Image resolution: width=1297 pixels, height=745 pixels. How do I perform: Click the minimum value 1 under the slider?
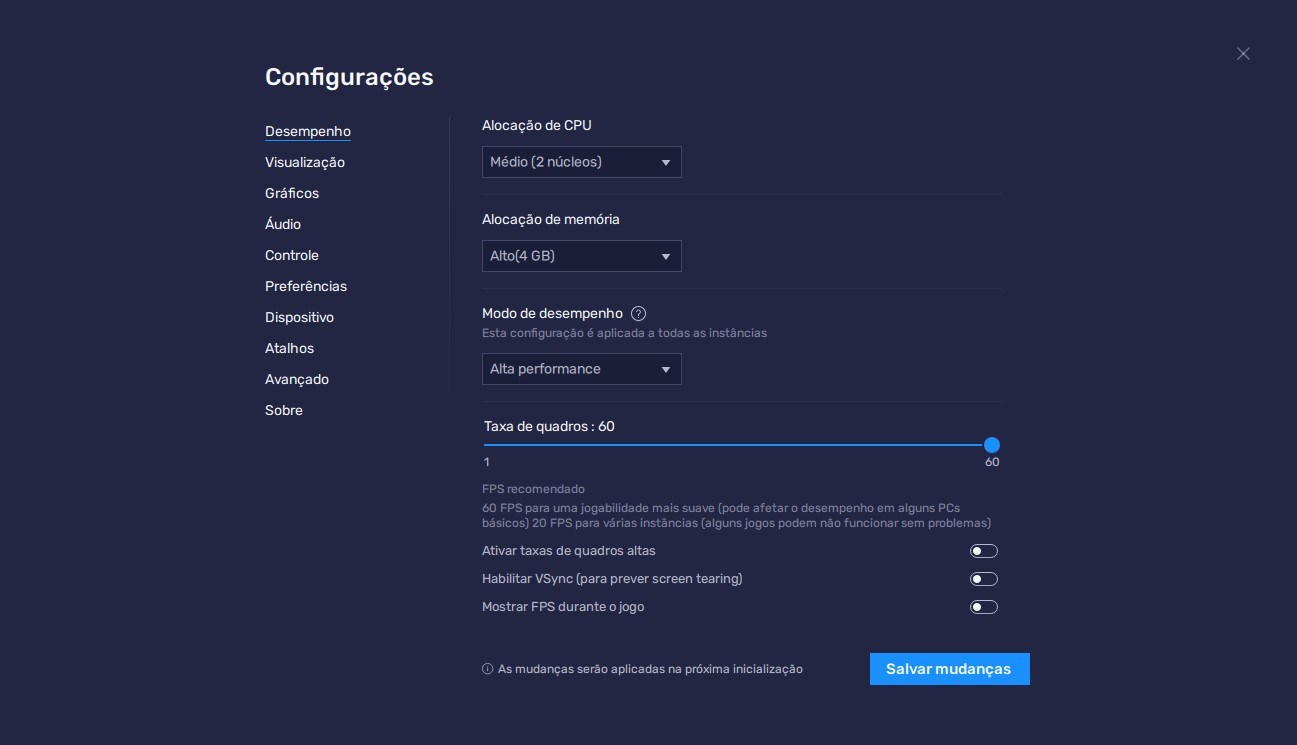coord(487,462)
